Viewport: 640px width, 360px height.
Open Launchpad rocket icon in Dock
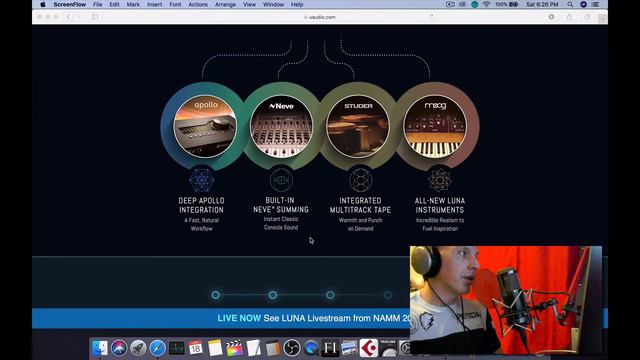(x=138, y=348)
